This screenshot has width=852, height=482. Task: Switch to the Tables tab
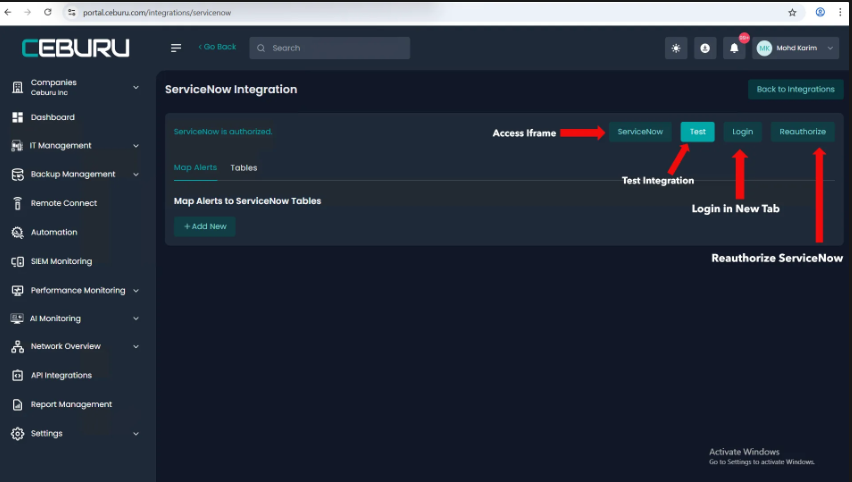[x=243, y=168]
